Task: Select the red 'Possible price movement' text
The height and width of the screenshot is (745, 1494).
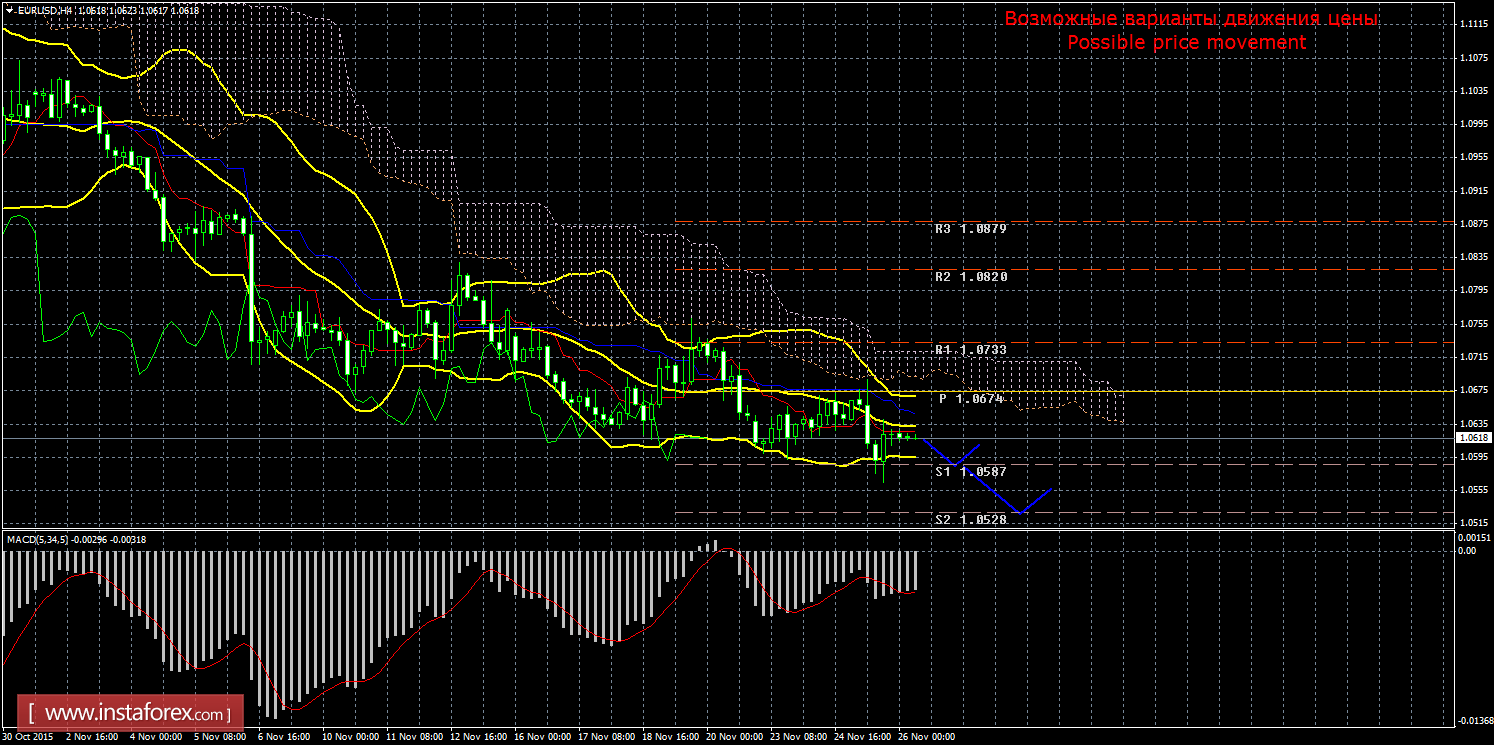Action: point(1186,43)
